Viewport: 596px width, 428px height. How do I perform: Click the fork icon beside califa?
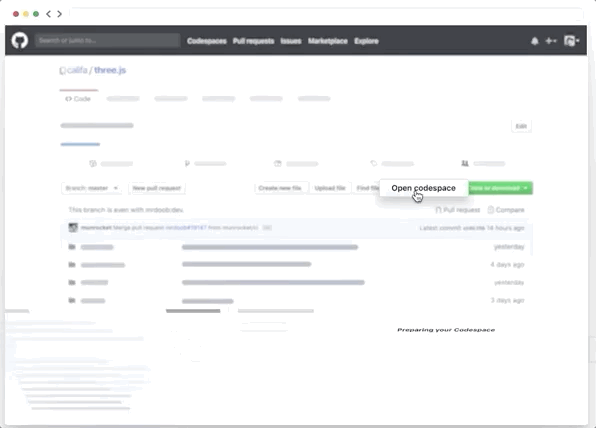click(x=63, y=71)
